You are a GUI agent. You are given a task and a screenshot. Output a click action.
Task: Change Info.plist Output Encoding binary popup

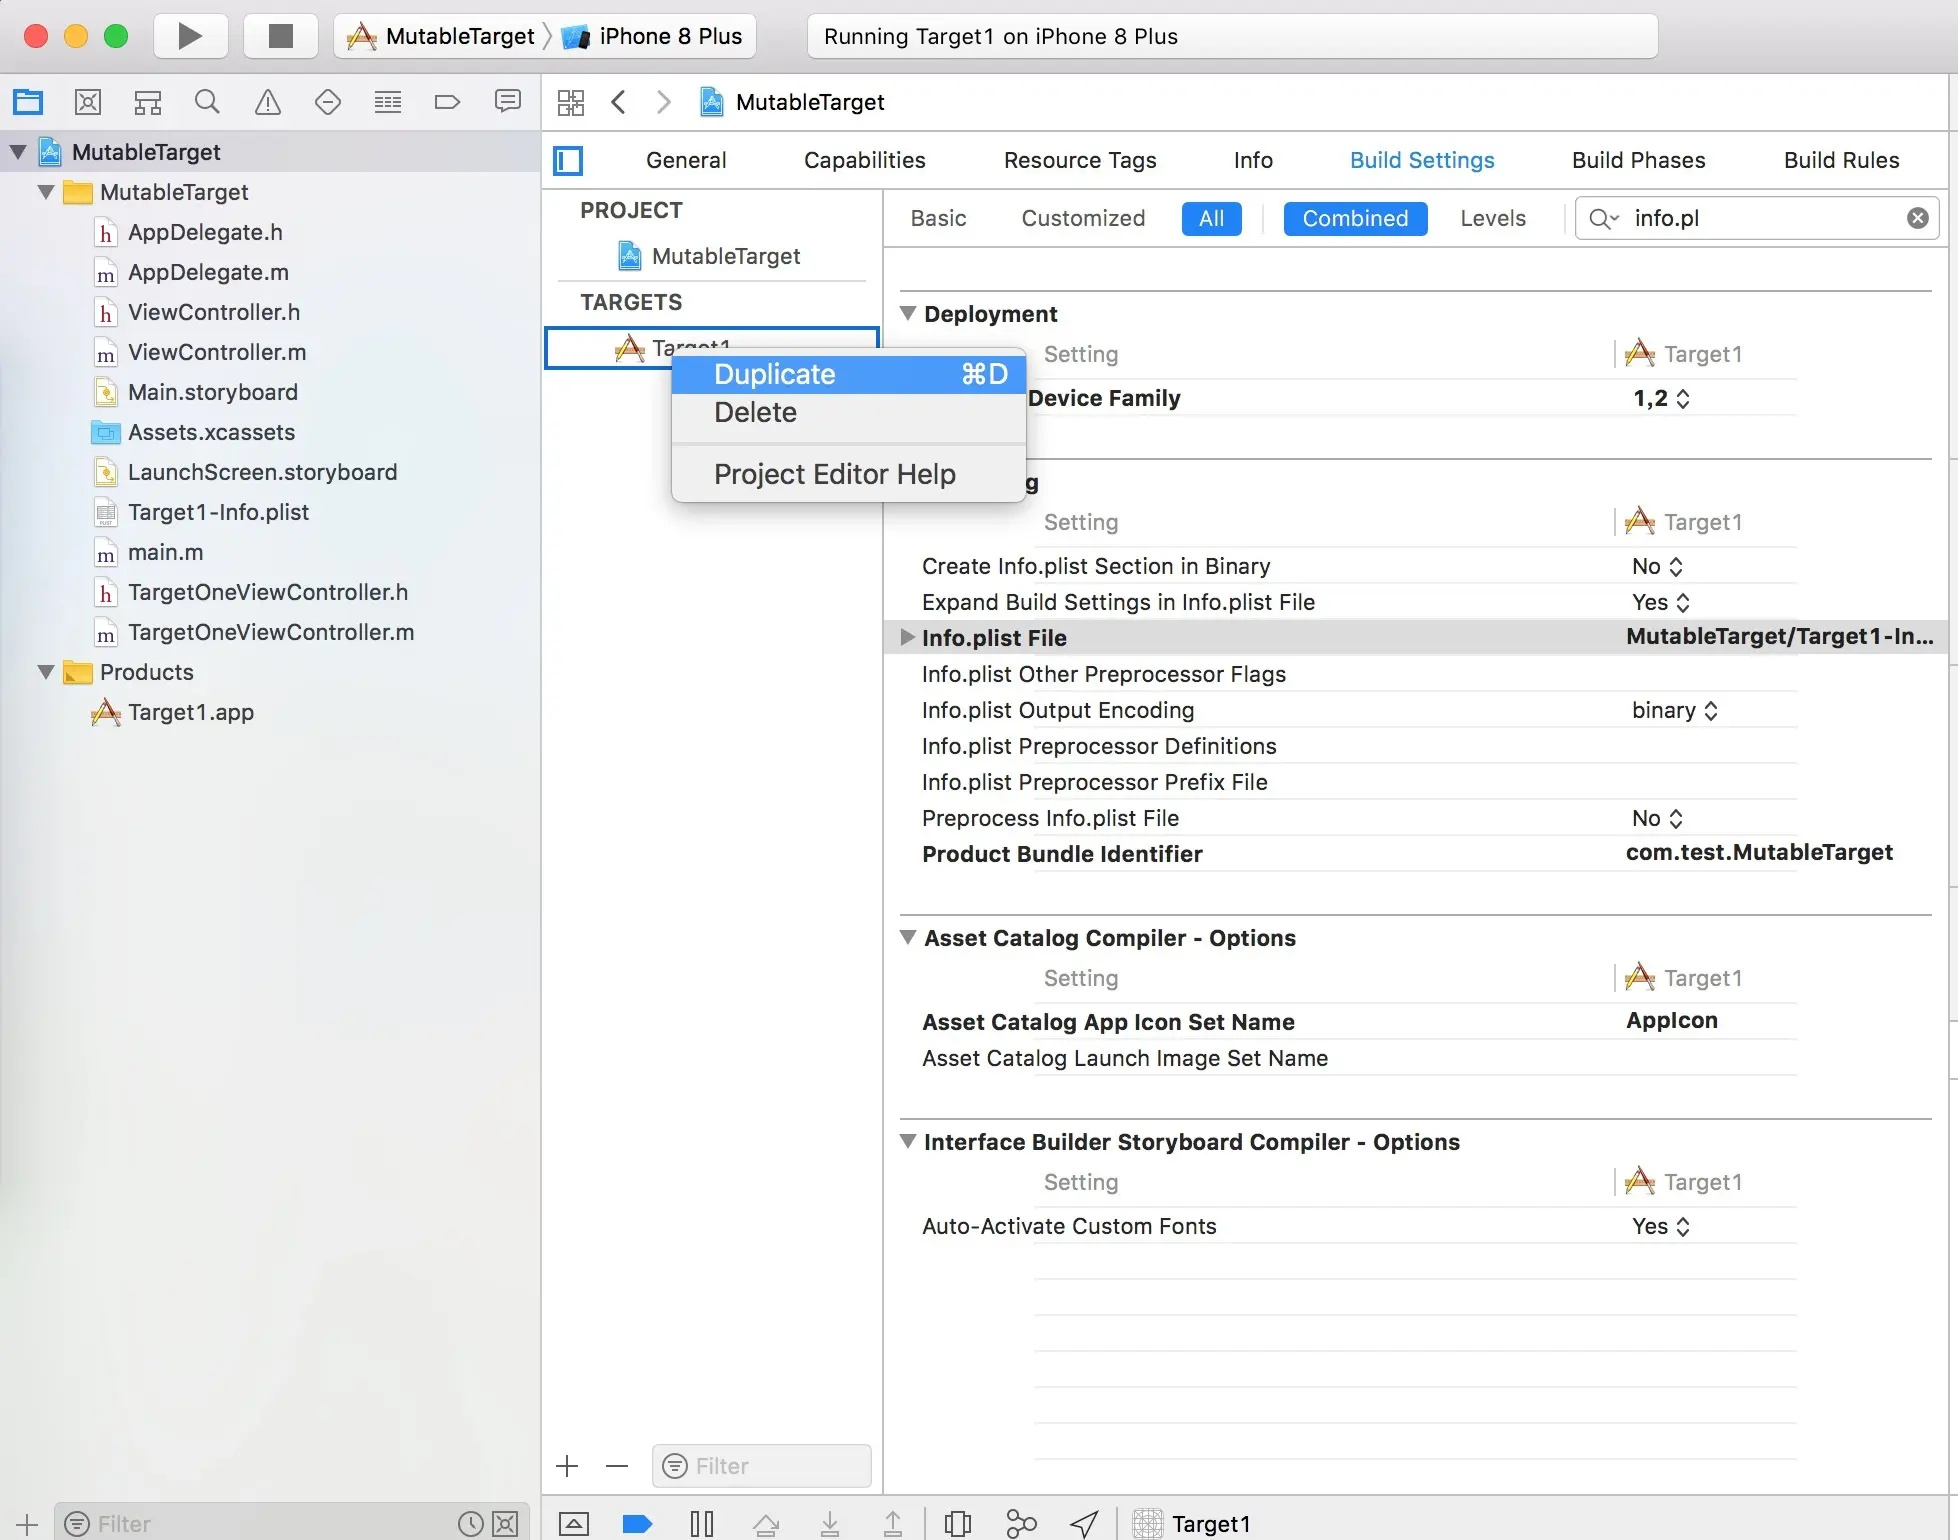point(1675,710)
